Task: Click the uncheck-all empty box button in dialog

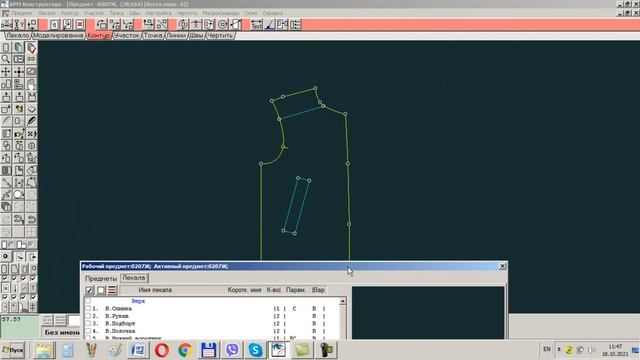Action: pos(100,290)
